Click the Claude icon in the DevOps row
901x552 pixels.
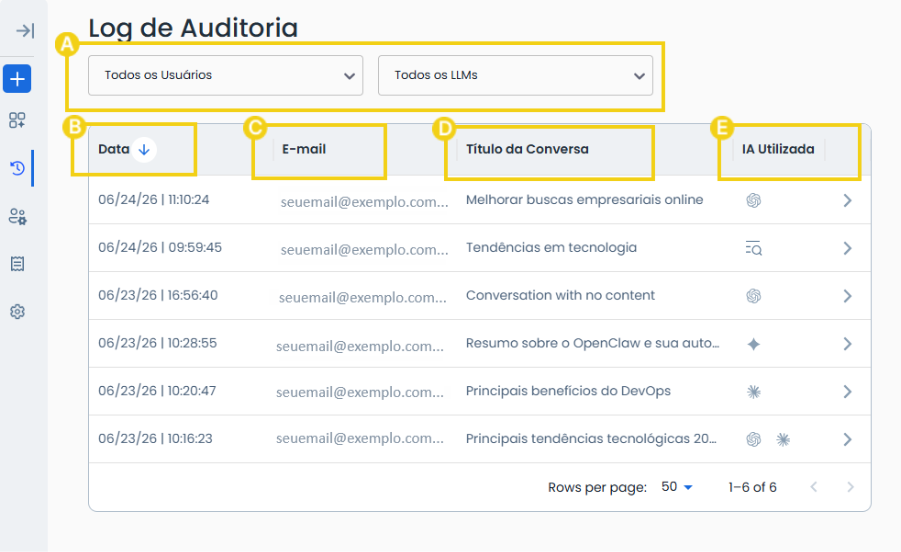point(754,392)
